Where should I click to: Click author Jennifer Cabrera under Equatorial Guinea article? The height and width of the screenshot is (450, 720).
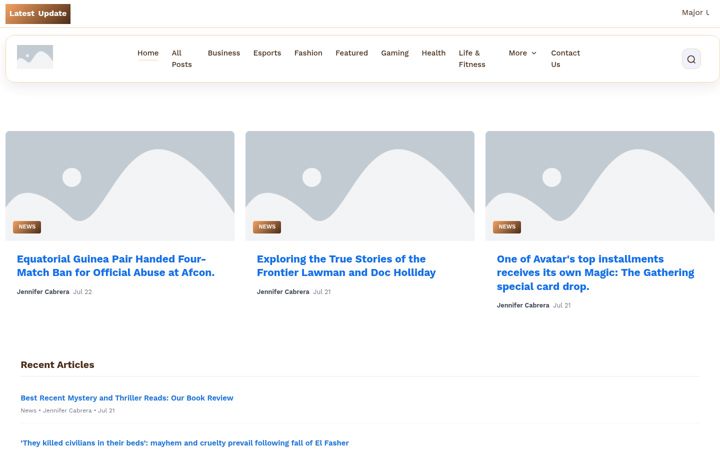click(x=43, y=292)
